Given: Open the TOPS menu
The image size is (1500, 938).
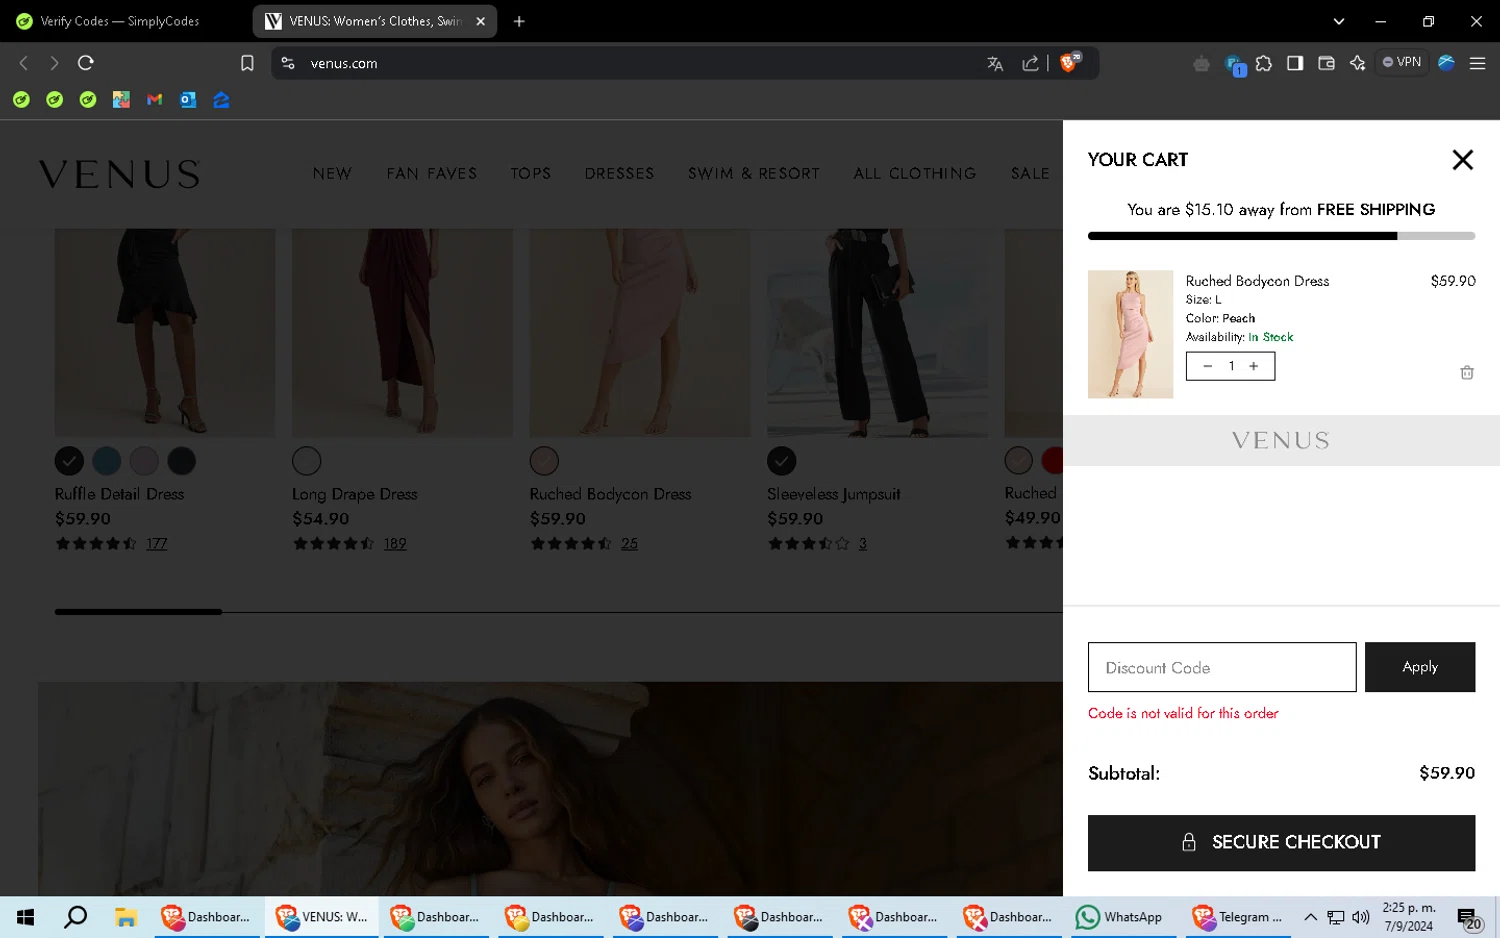Looking at the screenshot, I should [x=531, y=174].
